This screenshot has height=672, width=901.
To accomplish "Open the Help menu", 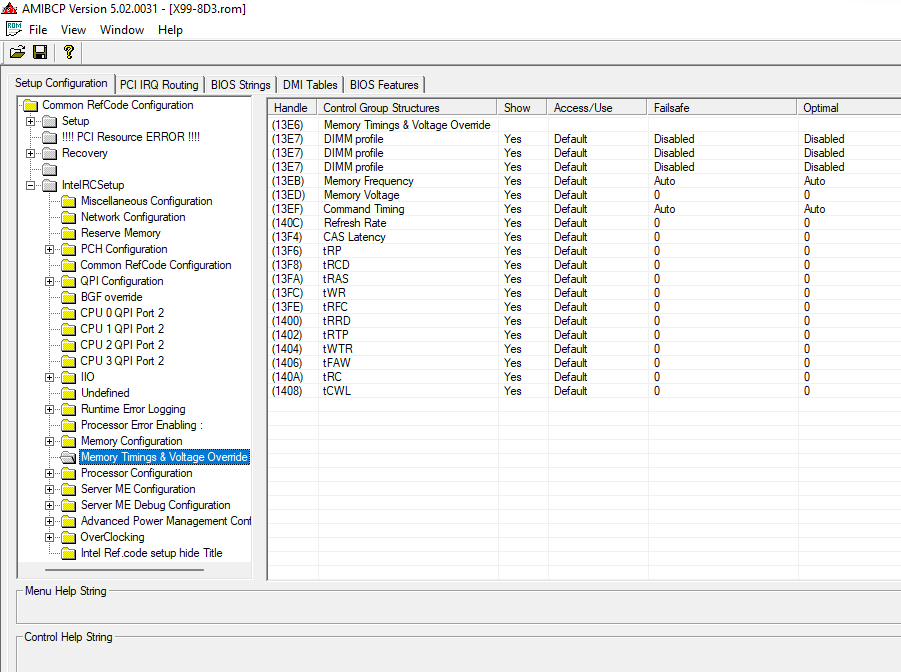I will tap(170, 30).
